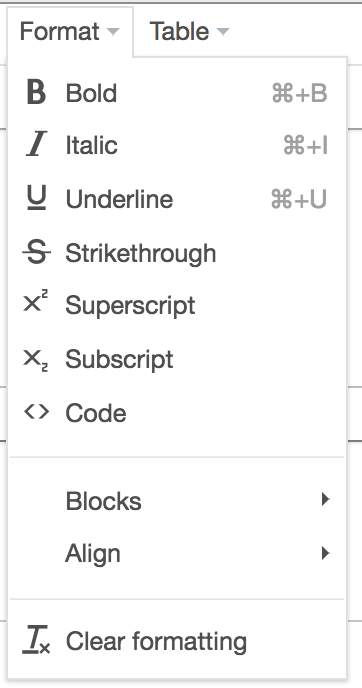362x688 pixels.
Task: Click the Bold B icon
Action: (36, 92)
